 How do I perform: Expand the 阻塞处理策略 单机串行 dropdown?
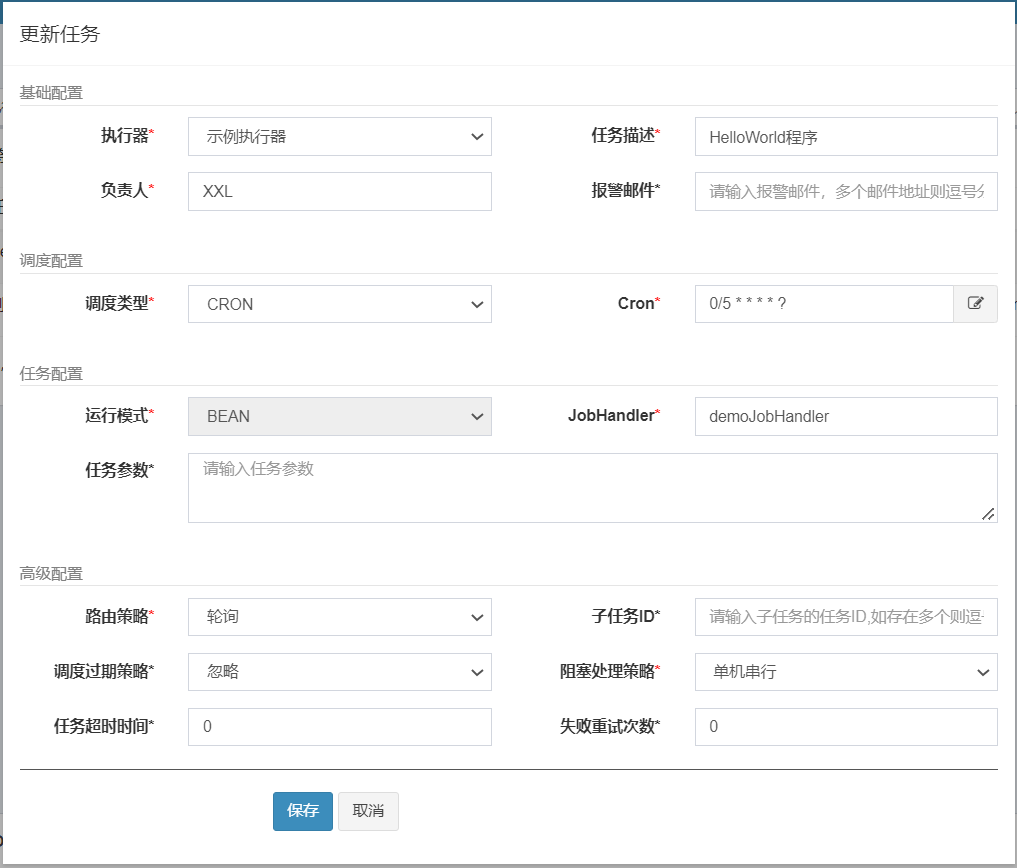(846, 671)
